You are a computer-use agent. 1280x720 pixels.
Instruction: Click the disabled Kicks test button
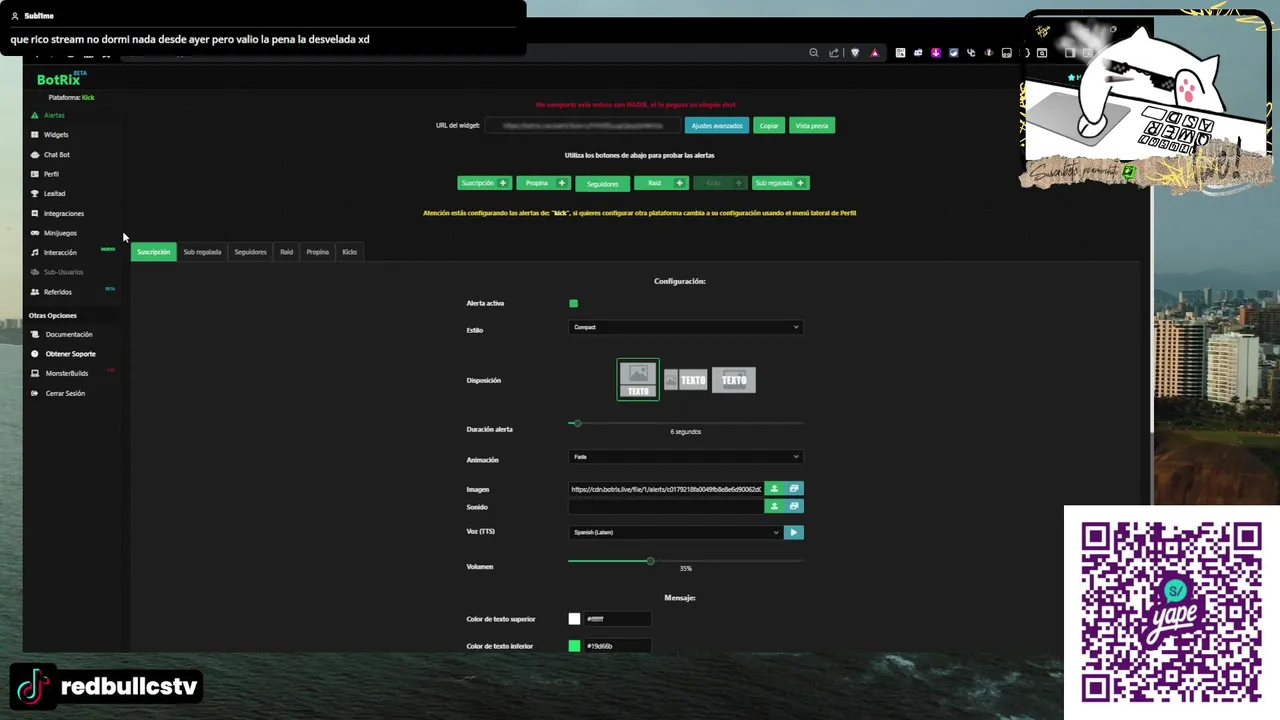[x=719, y=183]
